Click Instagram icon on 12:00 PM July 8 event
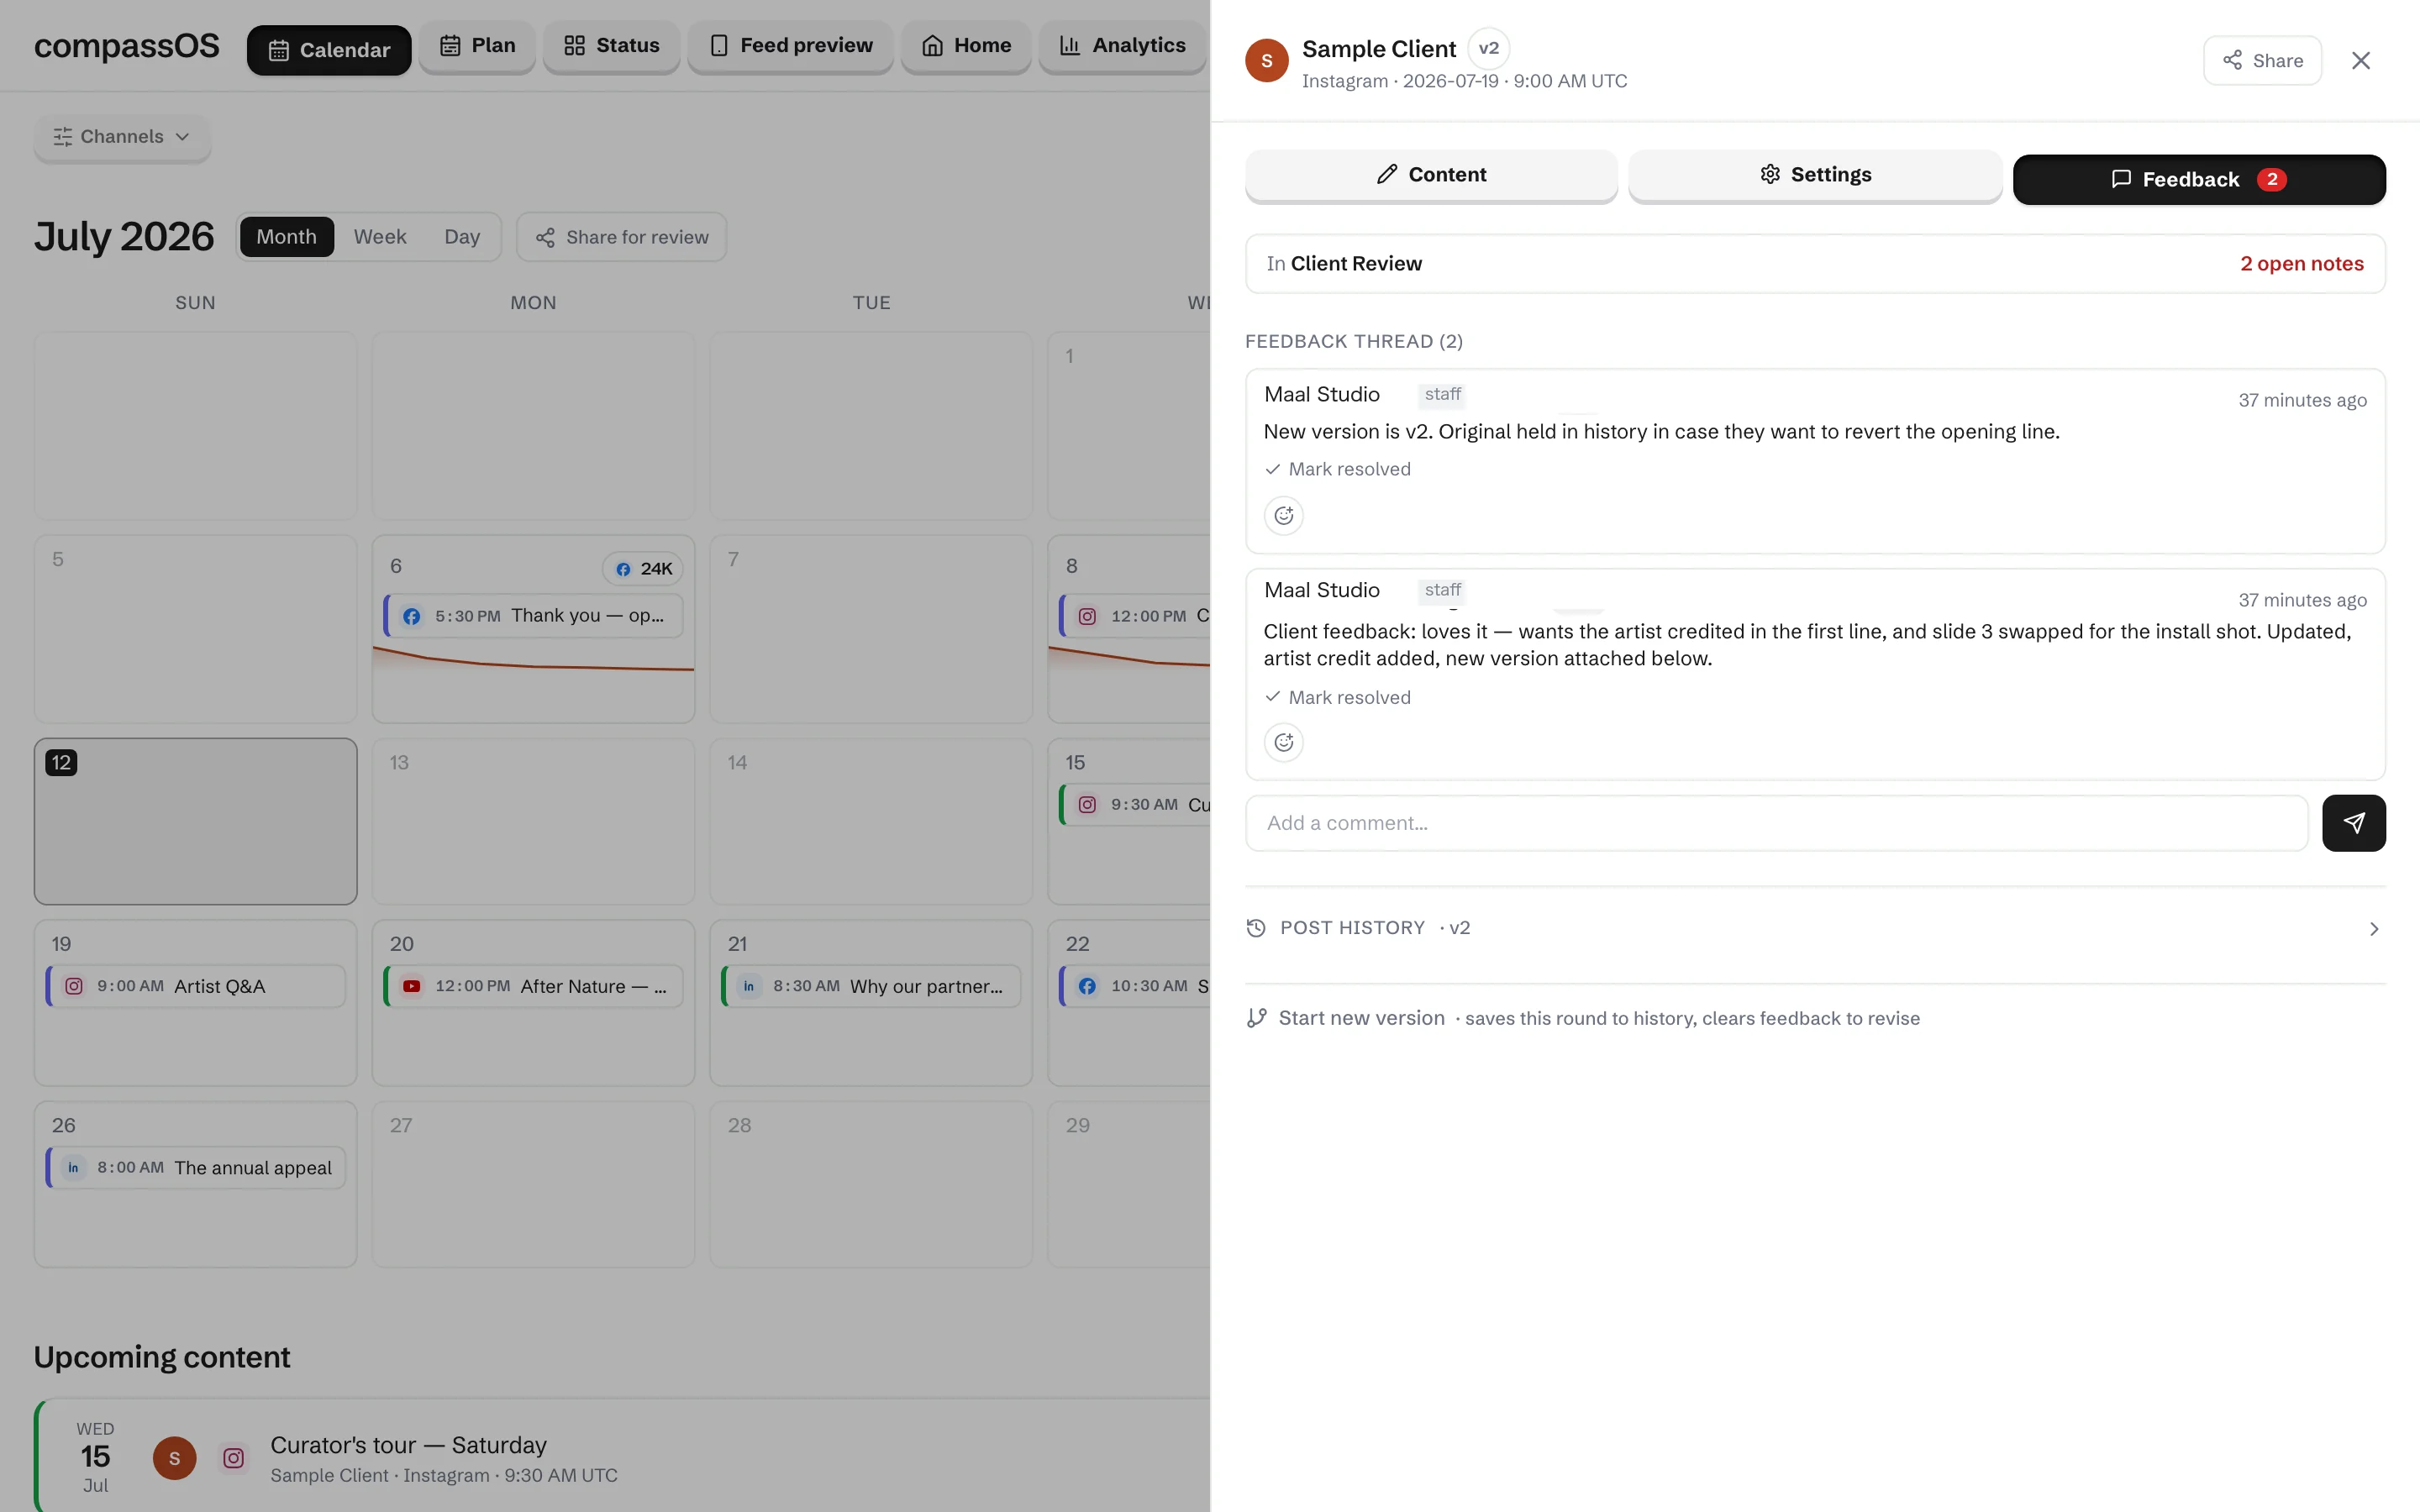Screen dimensions: 2420x1512 coord(1087,616)
